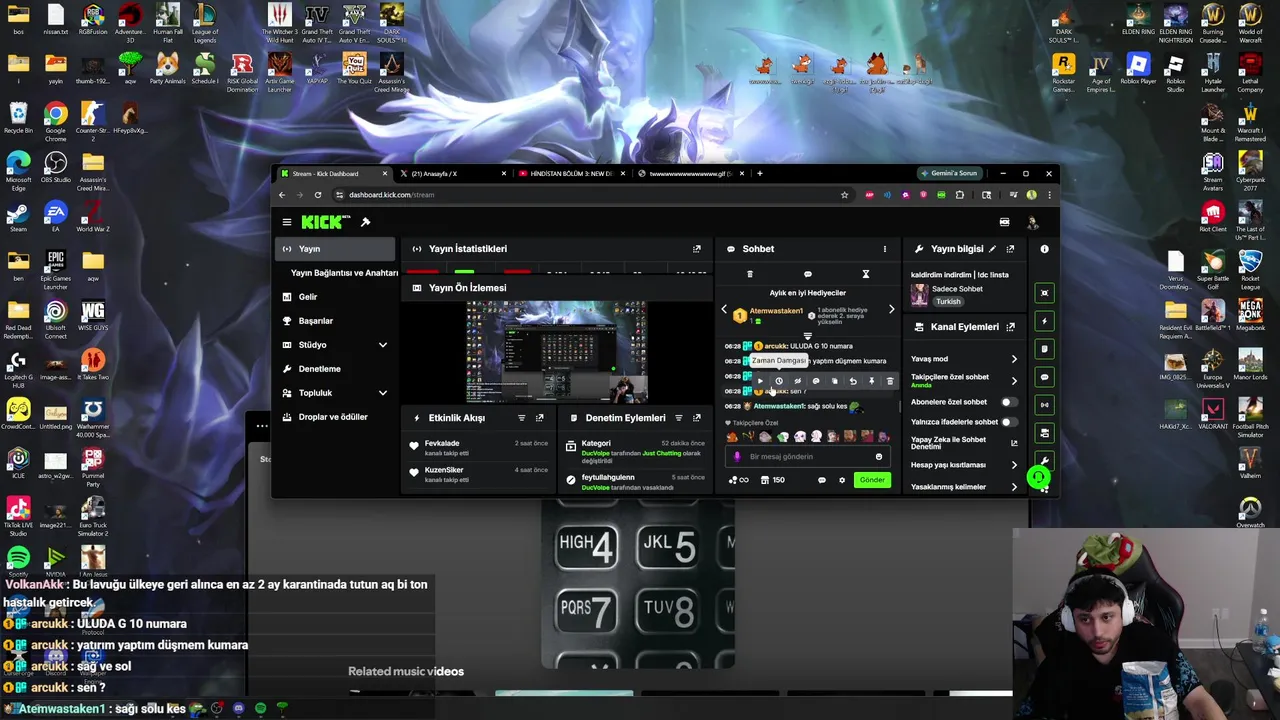Expand the Topluluk sidebar section
1280x720 pixels.
point(382,393)
